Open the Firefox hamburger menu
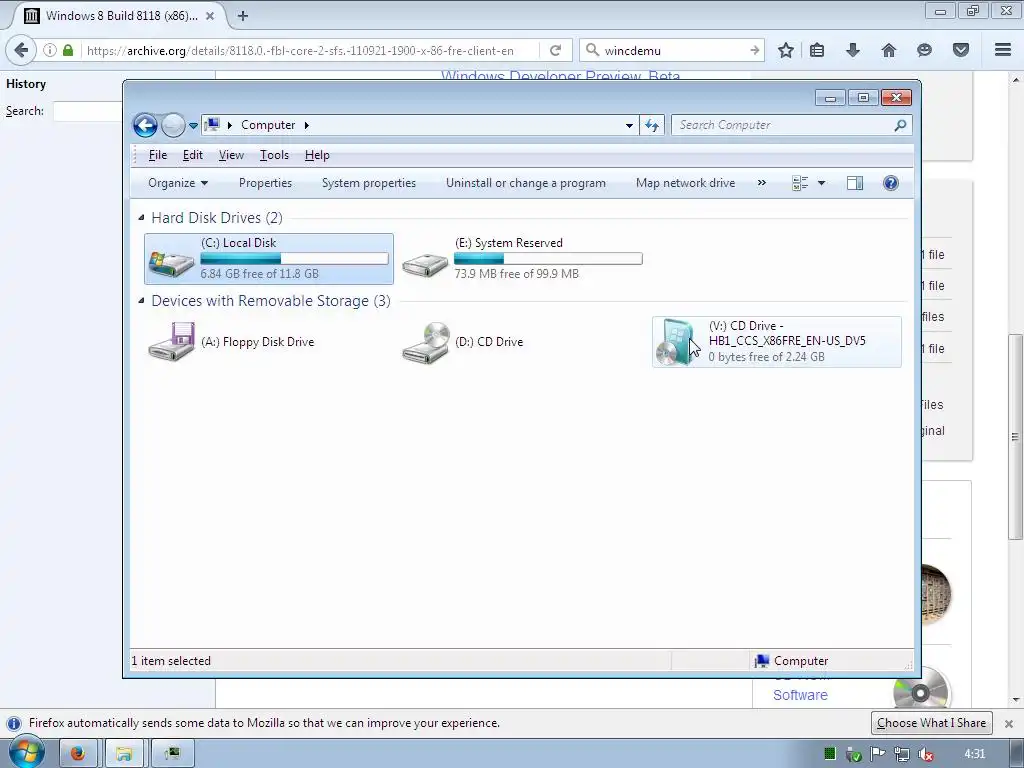This screenshot has height=768, width=1024. point(1003,50)
